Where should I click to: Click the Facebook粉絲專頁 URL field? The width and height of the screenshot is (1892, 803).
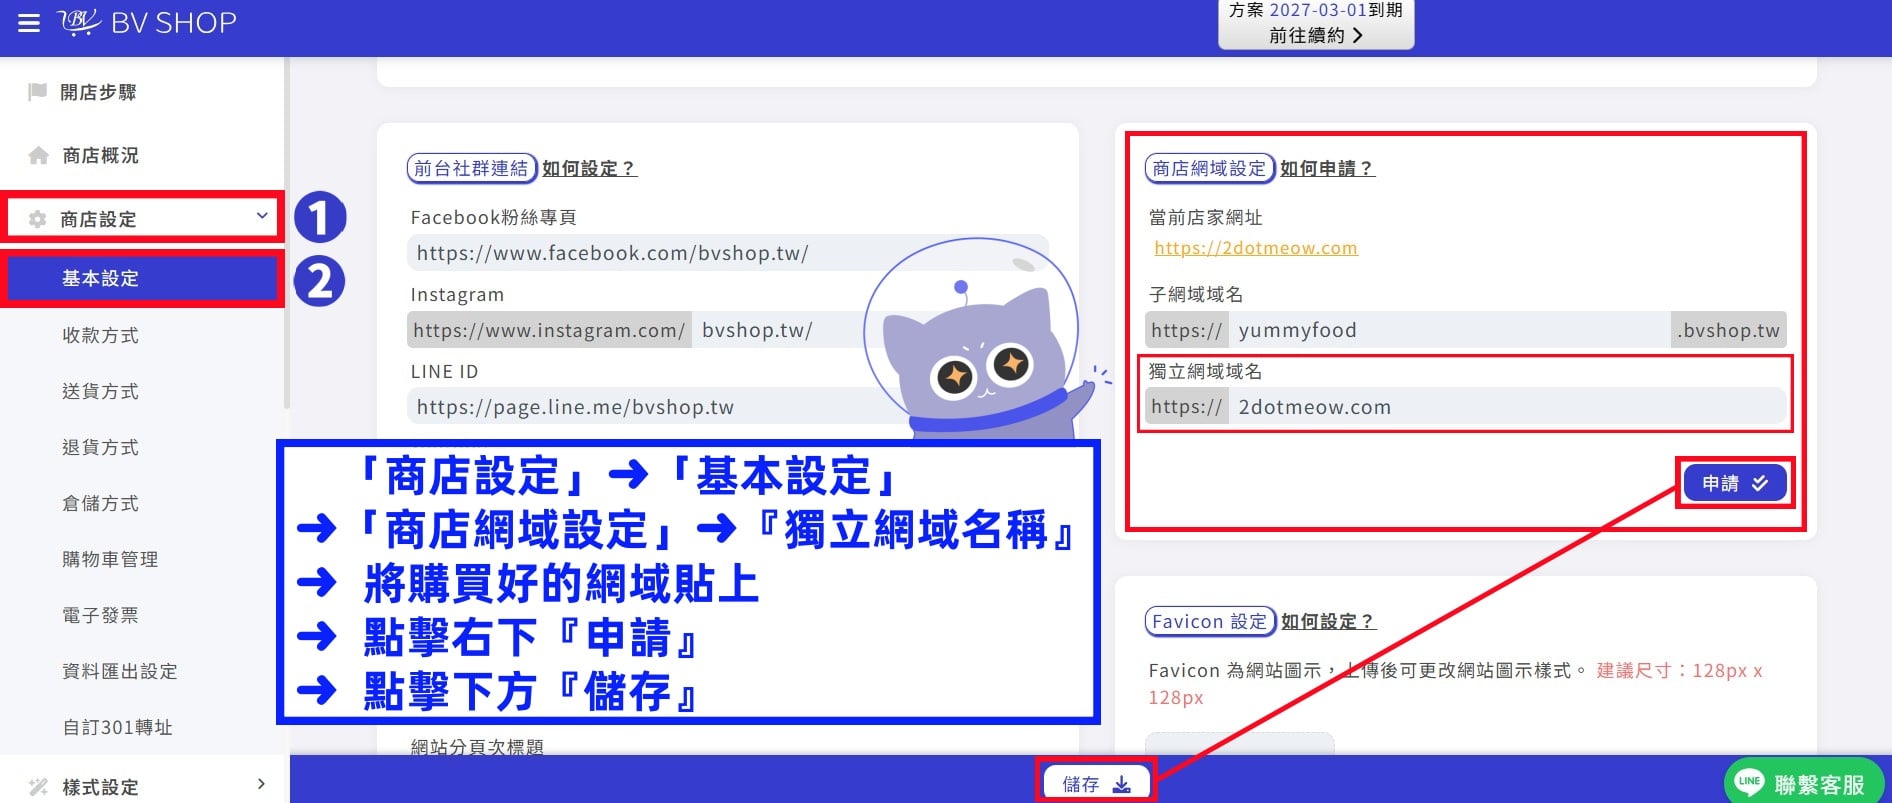tap(727, 253)
